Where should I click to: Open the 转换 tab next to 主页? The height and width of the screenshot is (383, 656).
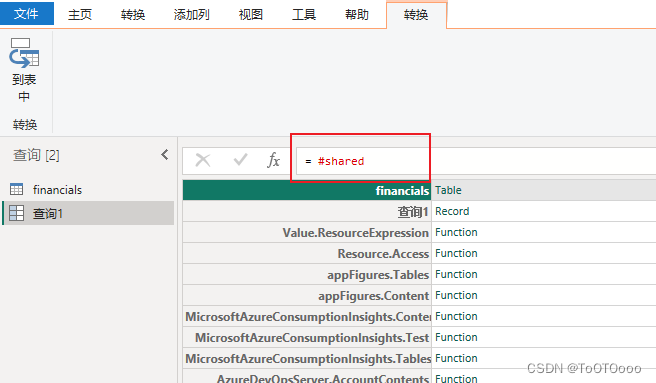133,15
